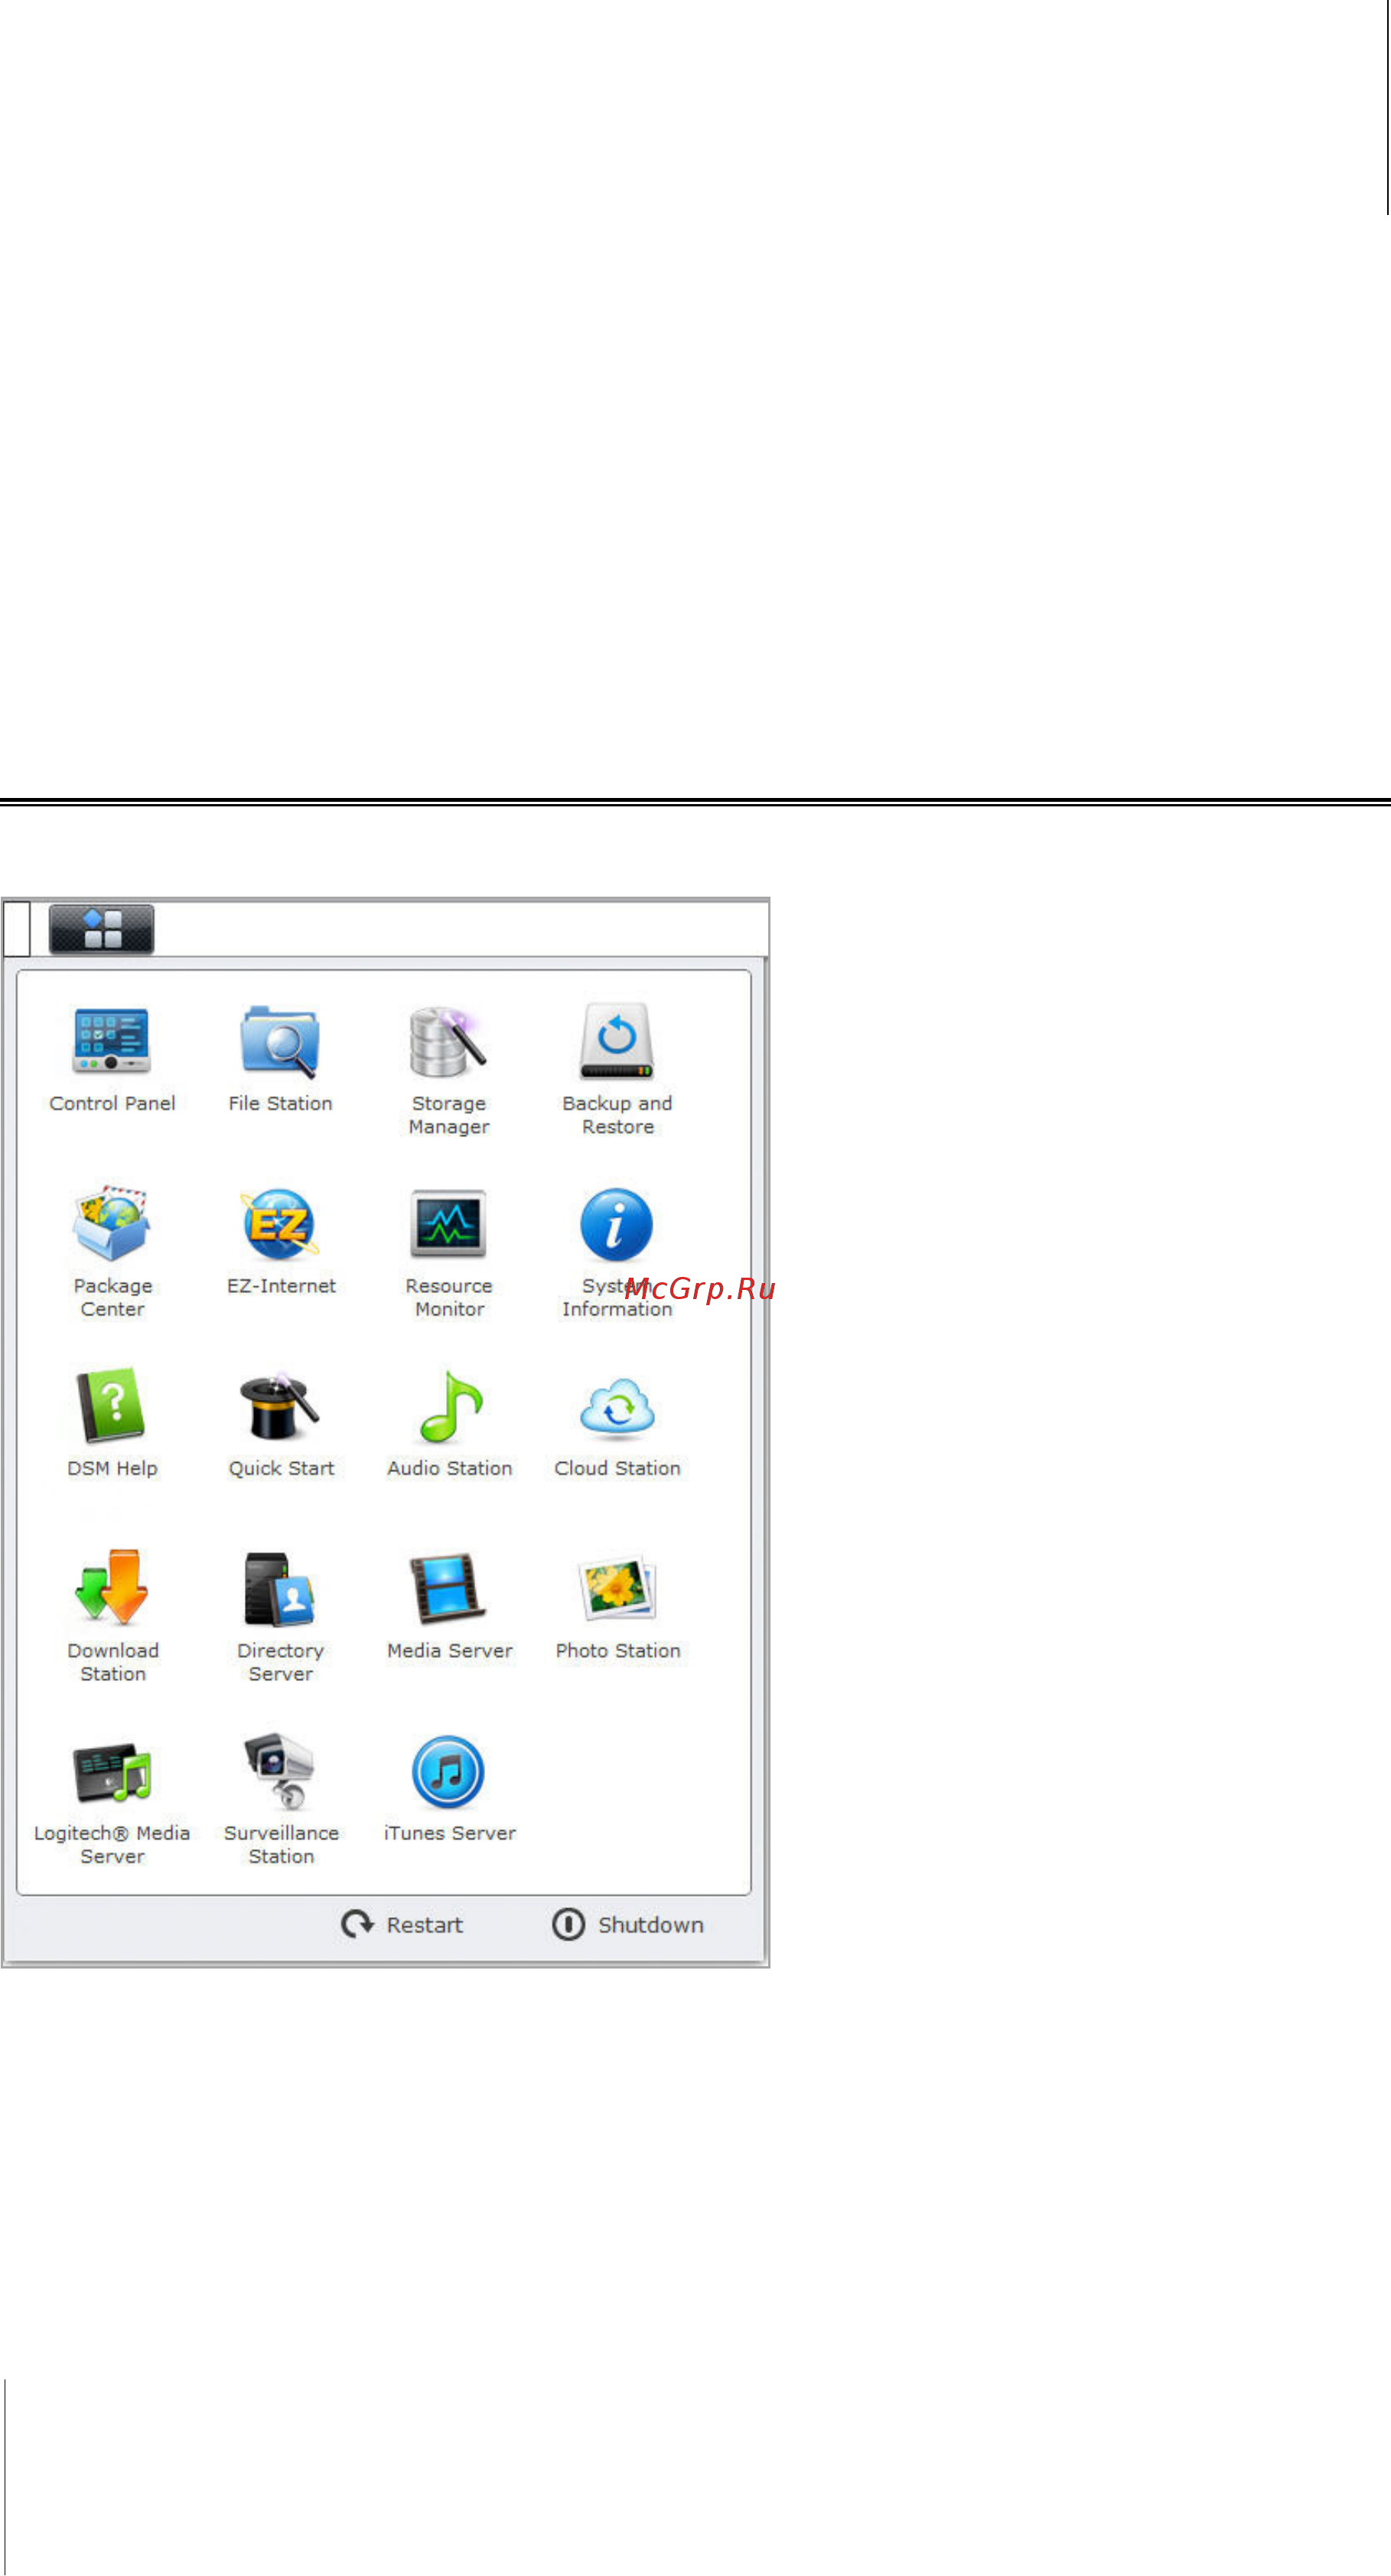The height and width of the screenshot is (2576, 1391).
Task: Open DSM Help
Action: pyautogui.click(x=112, y=1407)
